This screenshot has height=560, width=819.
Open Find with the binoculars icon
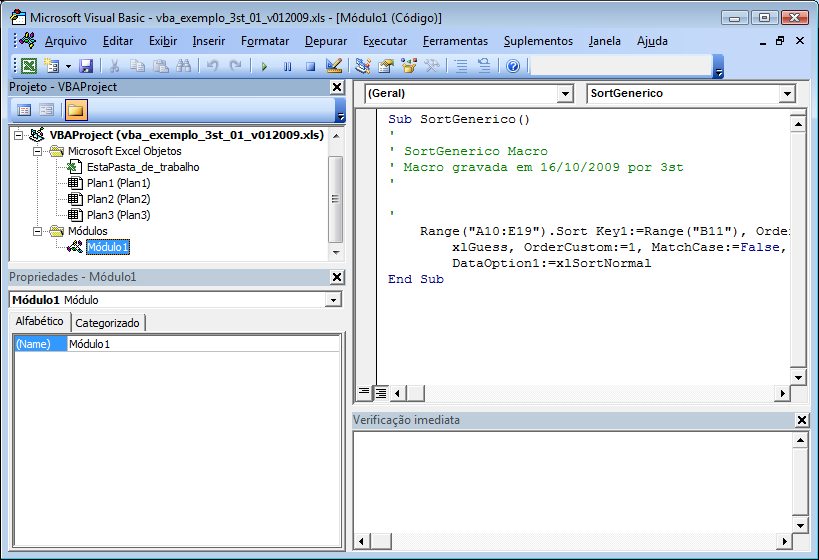pyautogui.click(x=183, y=66)
